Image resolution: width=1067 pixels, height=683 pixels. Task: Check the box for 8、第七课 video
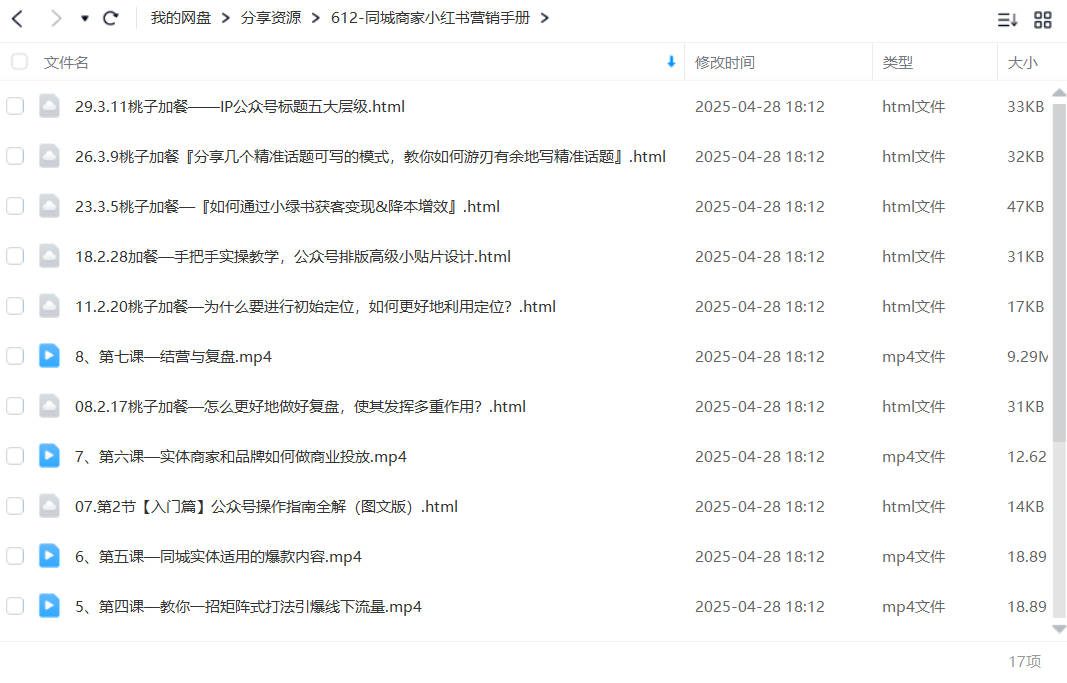pos(15,356)
